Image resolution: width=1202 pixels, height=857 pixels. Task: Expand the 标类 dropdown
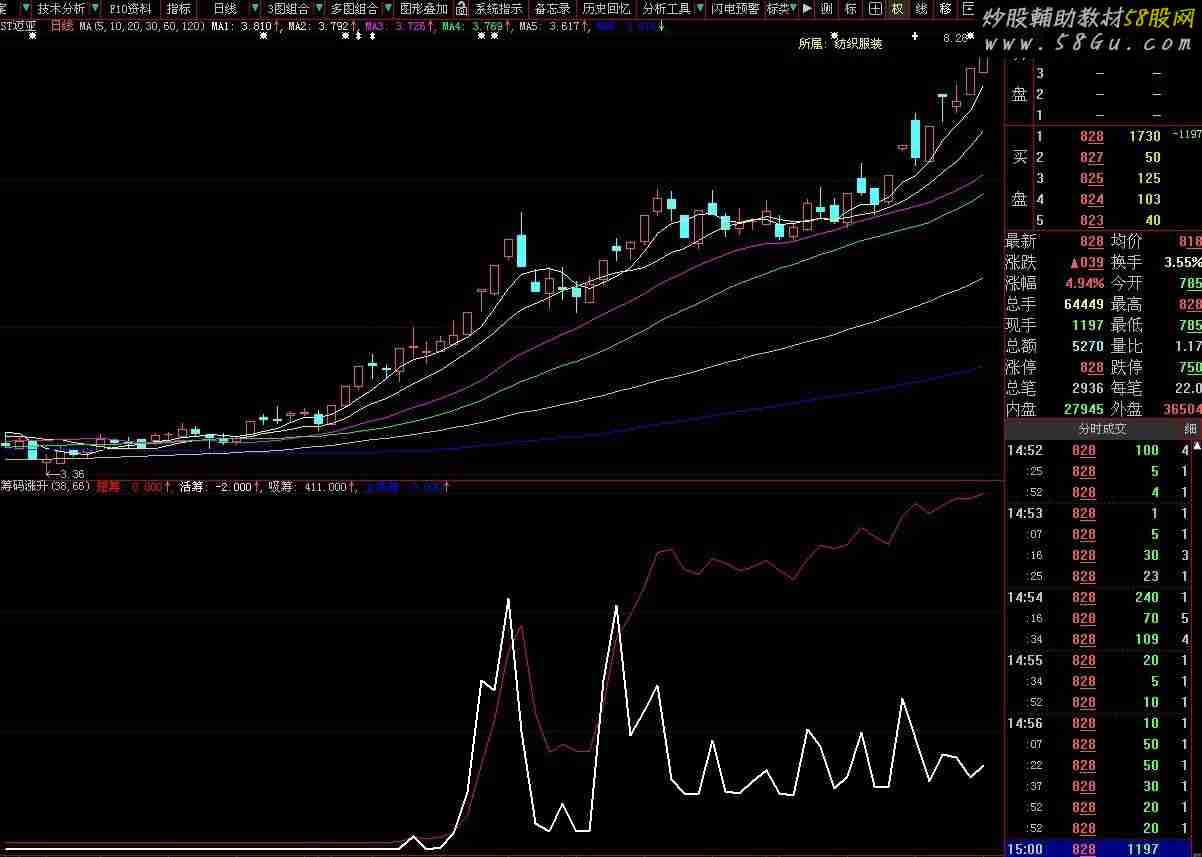pyautogui.click(x=782, y=8)
